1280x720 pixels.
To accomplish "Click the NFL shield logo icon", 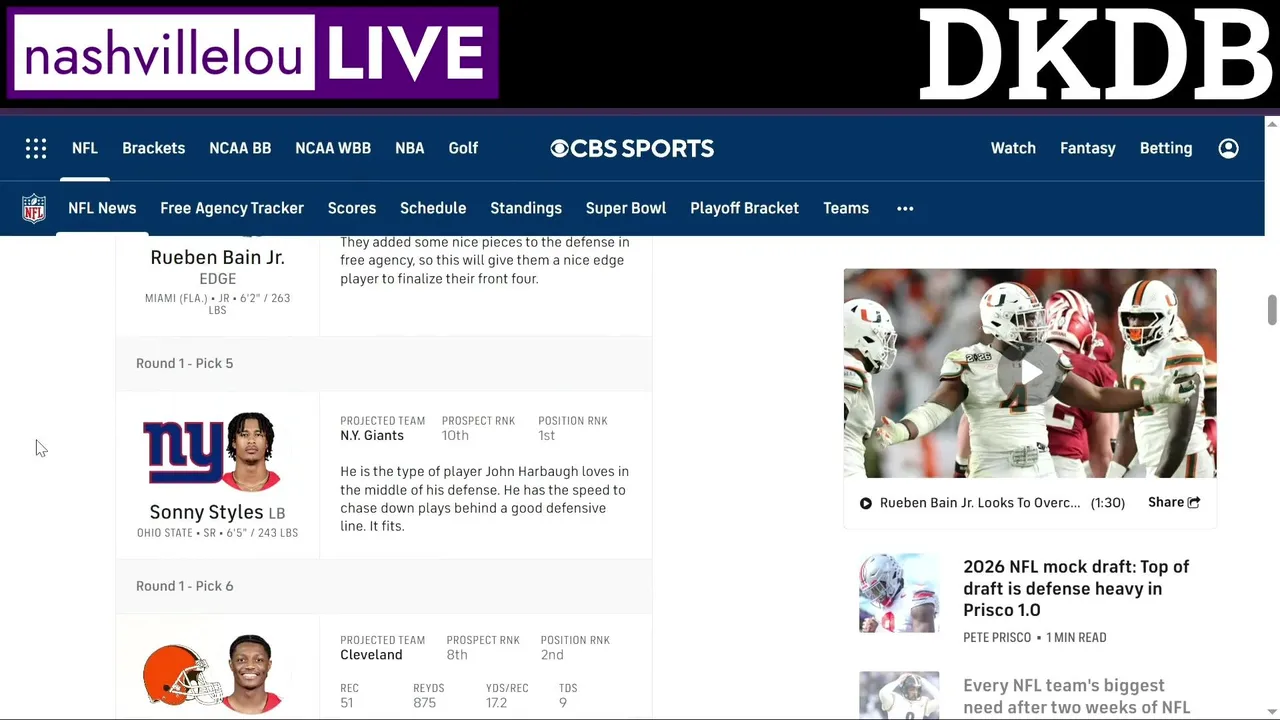I will coord(34,208).
